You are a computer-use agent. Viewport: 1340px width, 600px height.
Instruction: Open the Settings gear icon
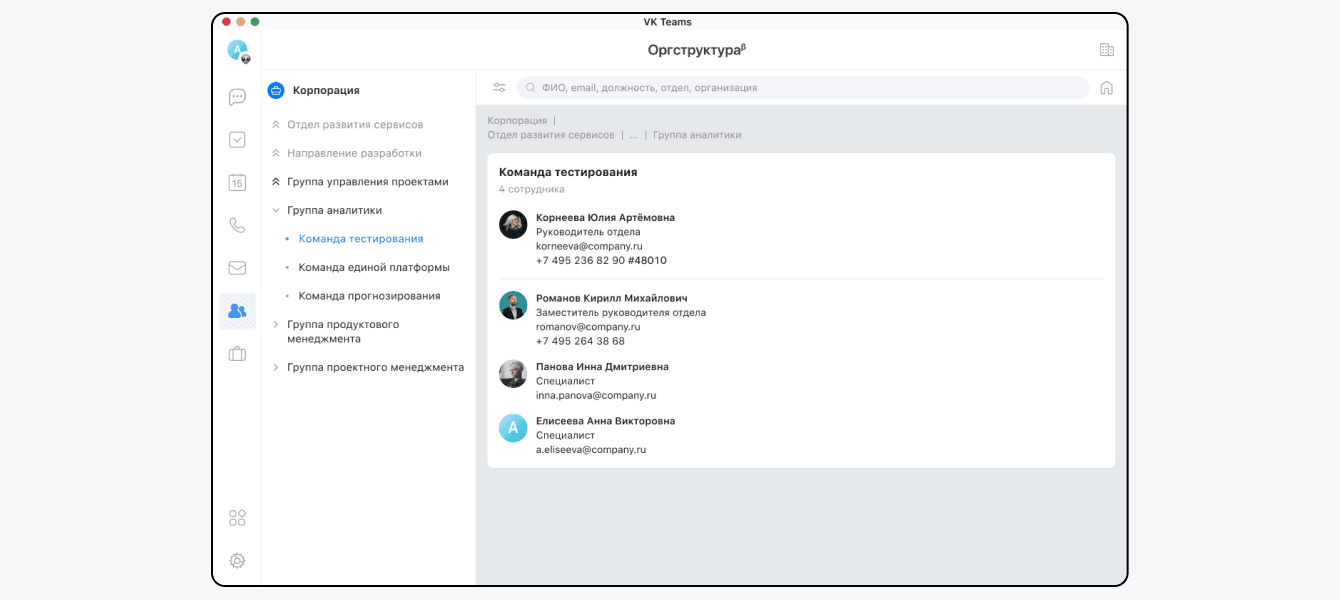(237, 561)
